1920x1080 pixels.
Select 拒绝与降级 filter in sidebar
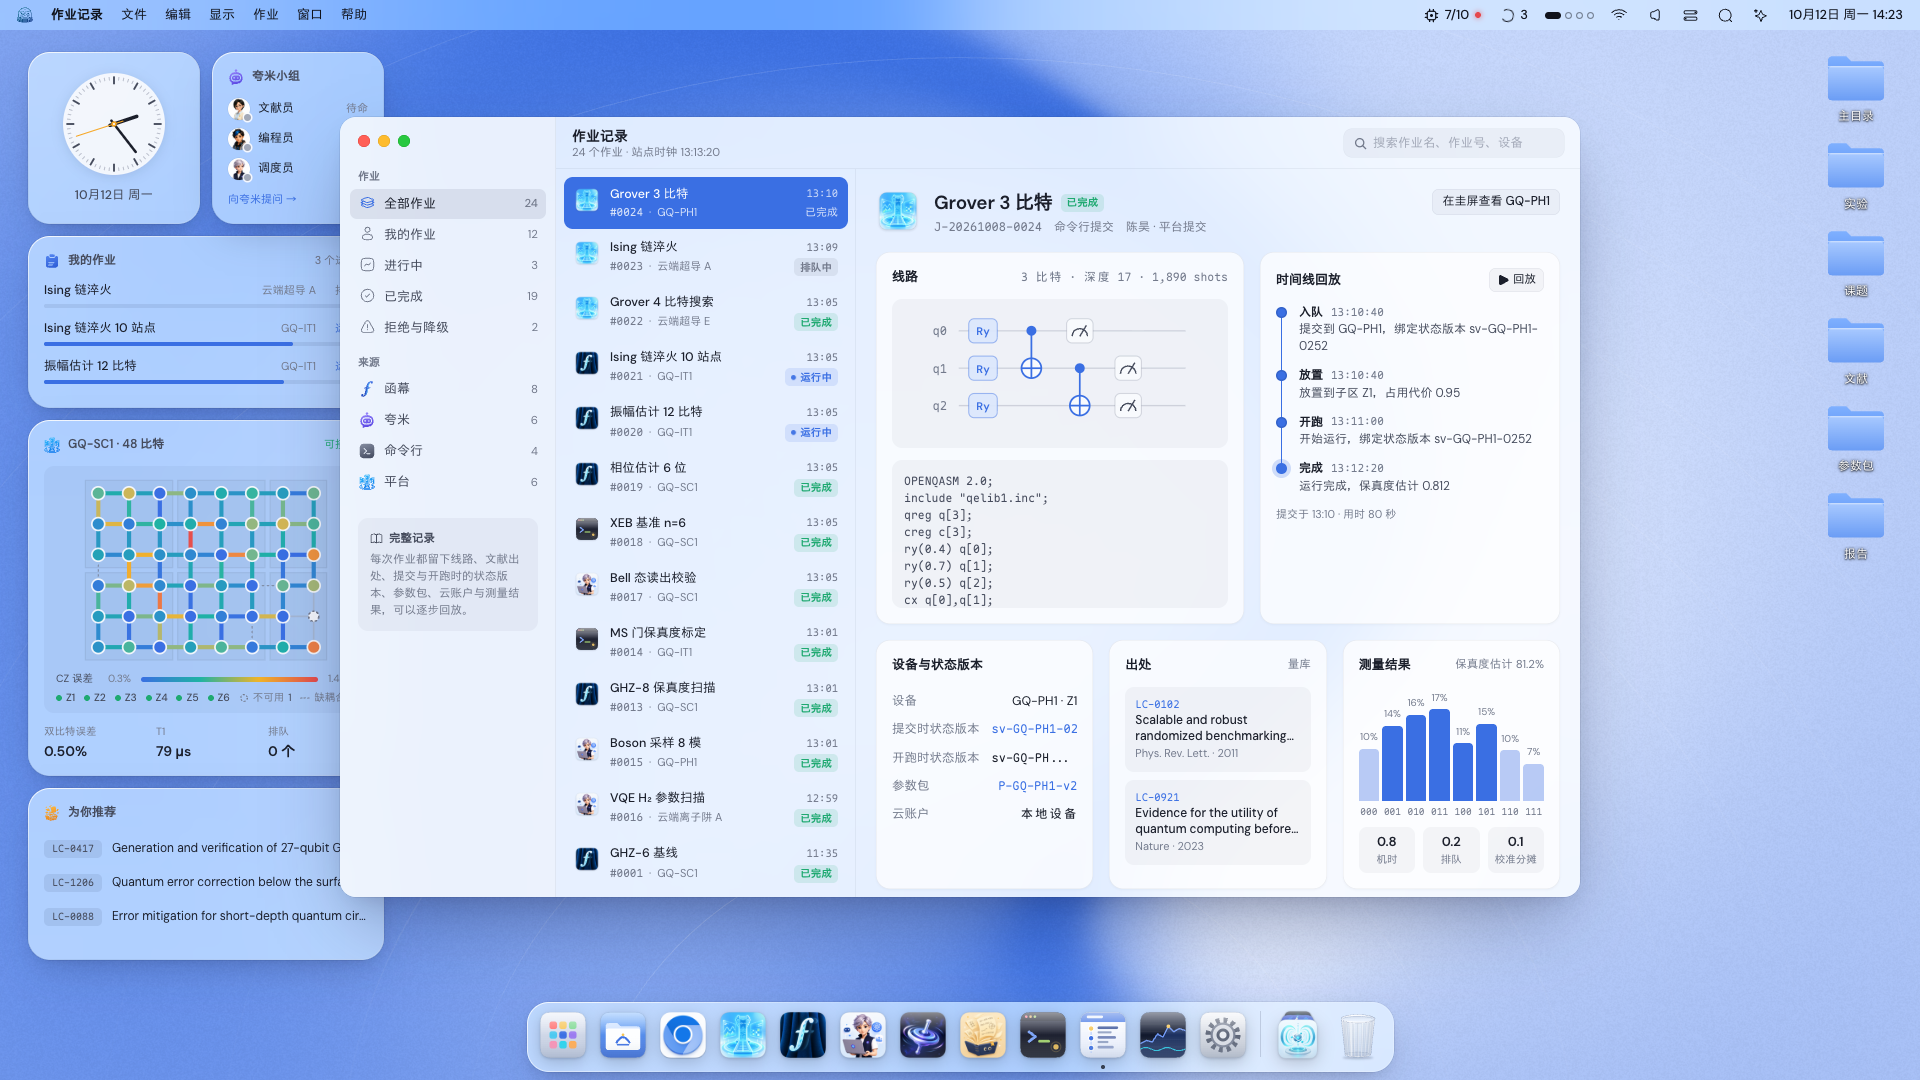pos(447,327)
